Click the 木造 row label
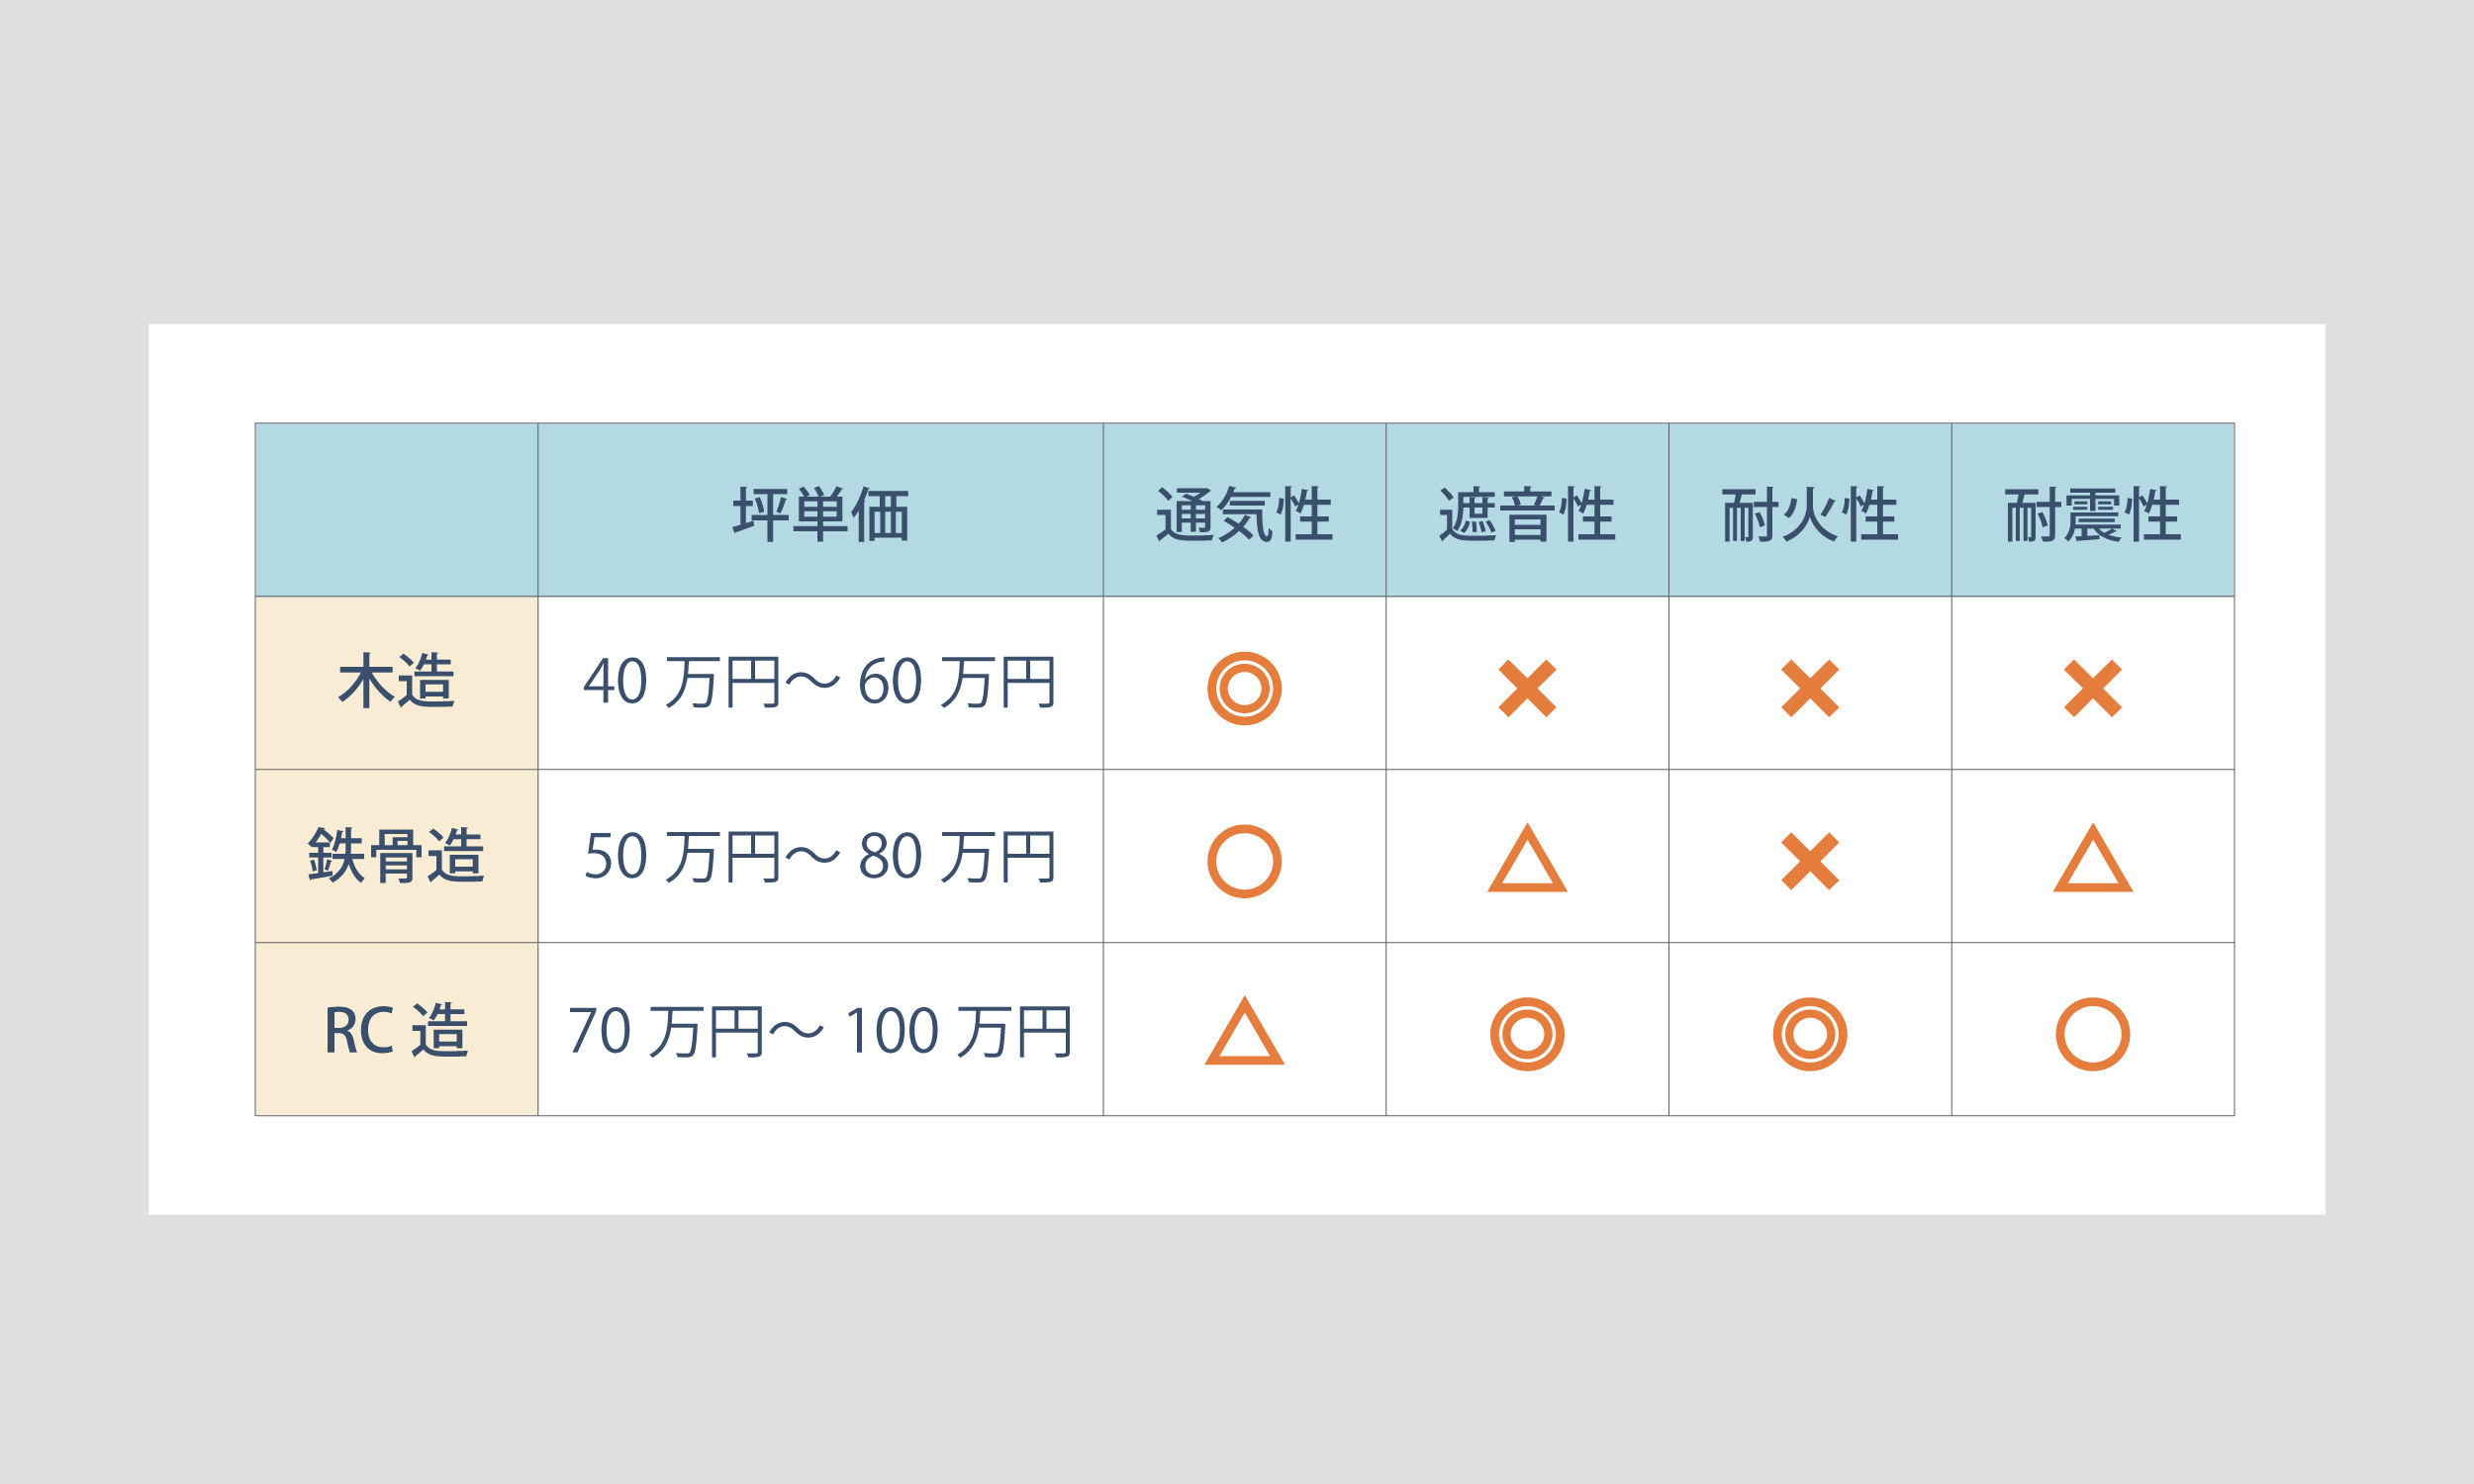The image size is (2474, 1484). coord(396,683)
